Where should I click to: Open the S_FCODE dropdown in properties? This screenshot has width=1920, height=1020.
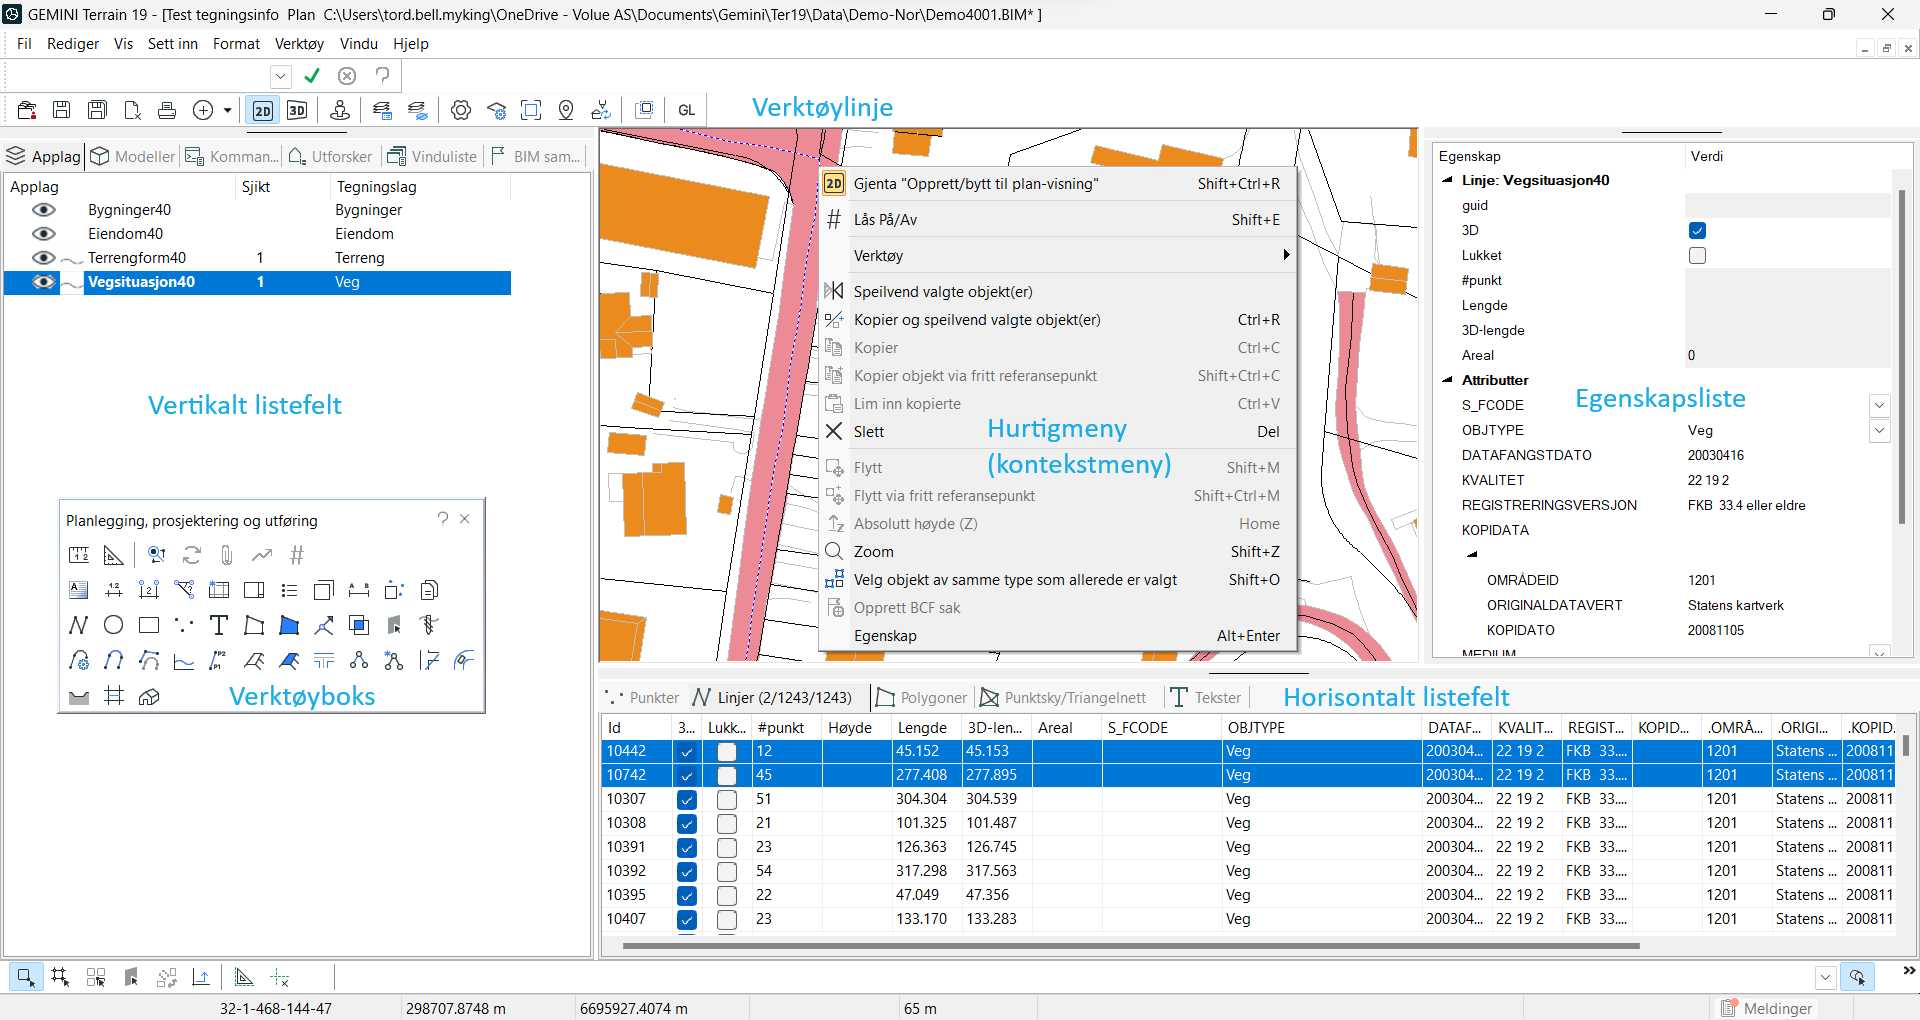coord(1879,405)
